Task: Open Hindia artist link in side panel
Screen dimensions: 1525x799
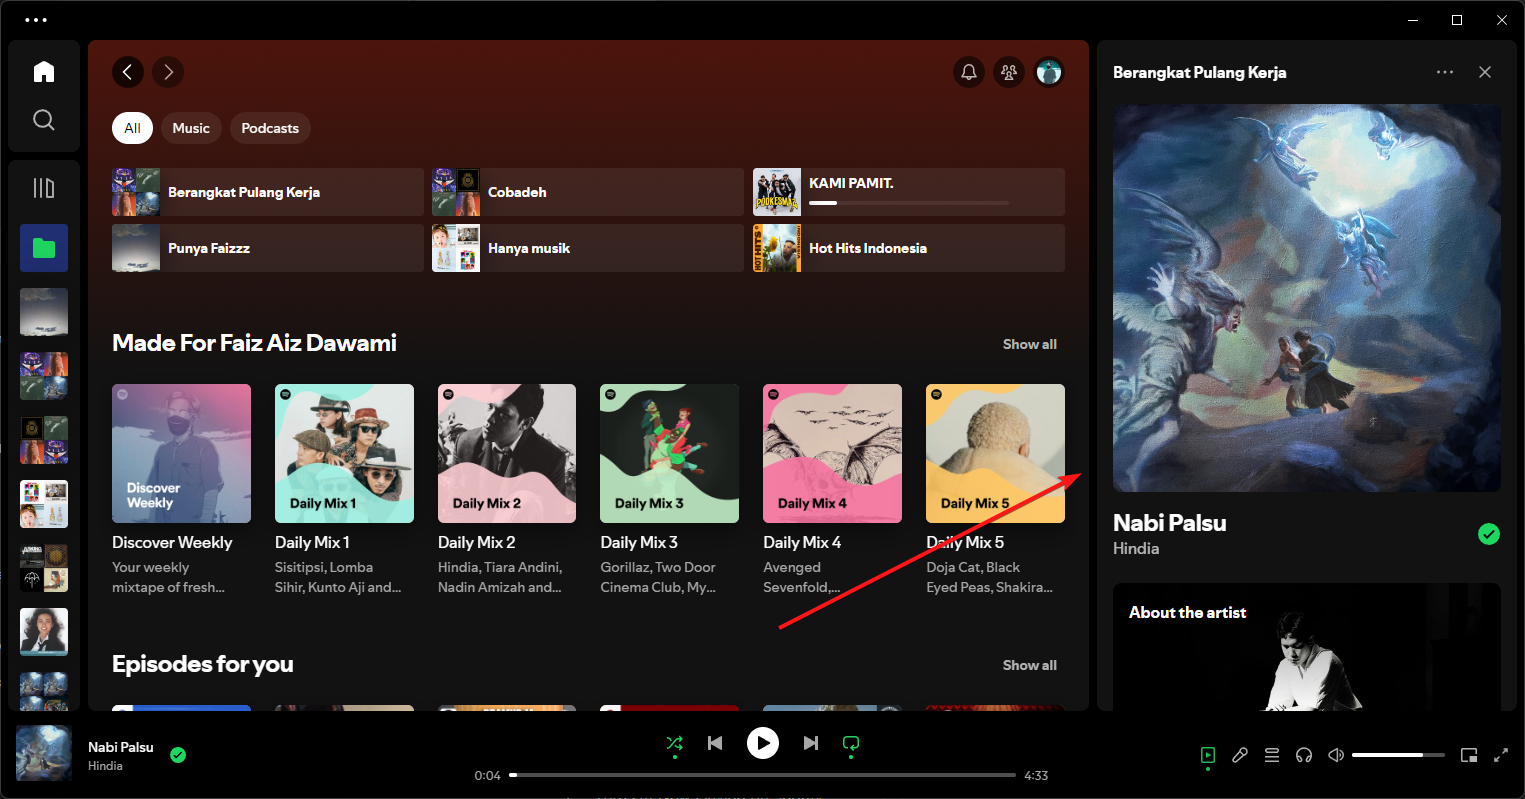Action: coord(1136,548)
